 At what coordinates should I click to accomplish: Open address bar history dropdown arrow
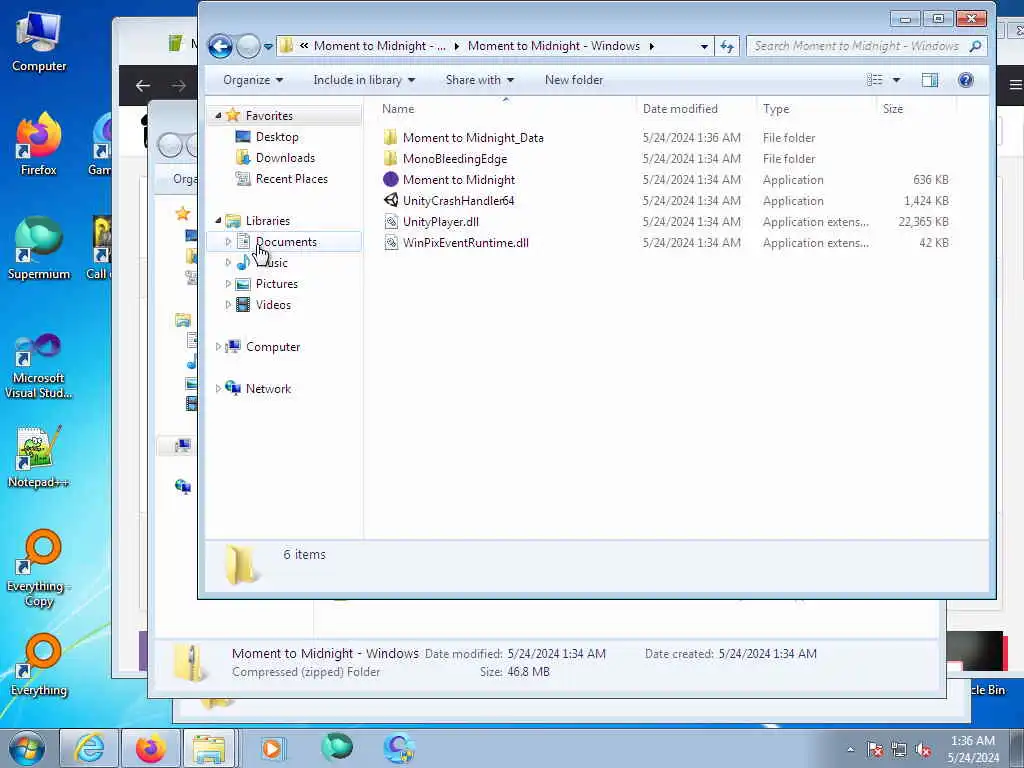704,46
